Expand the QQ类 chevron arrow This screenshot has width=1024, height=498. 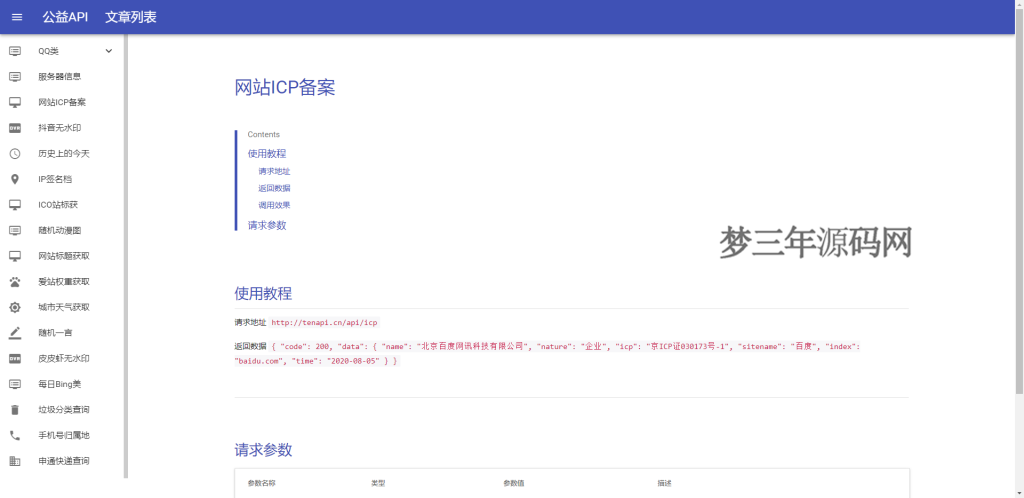point(109,51)
